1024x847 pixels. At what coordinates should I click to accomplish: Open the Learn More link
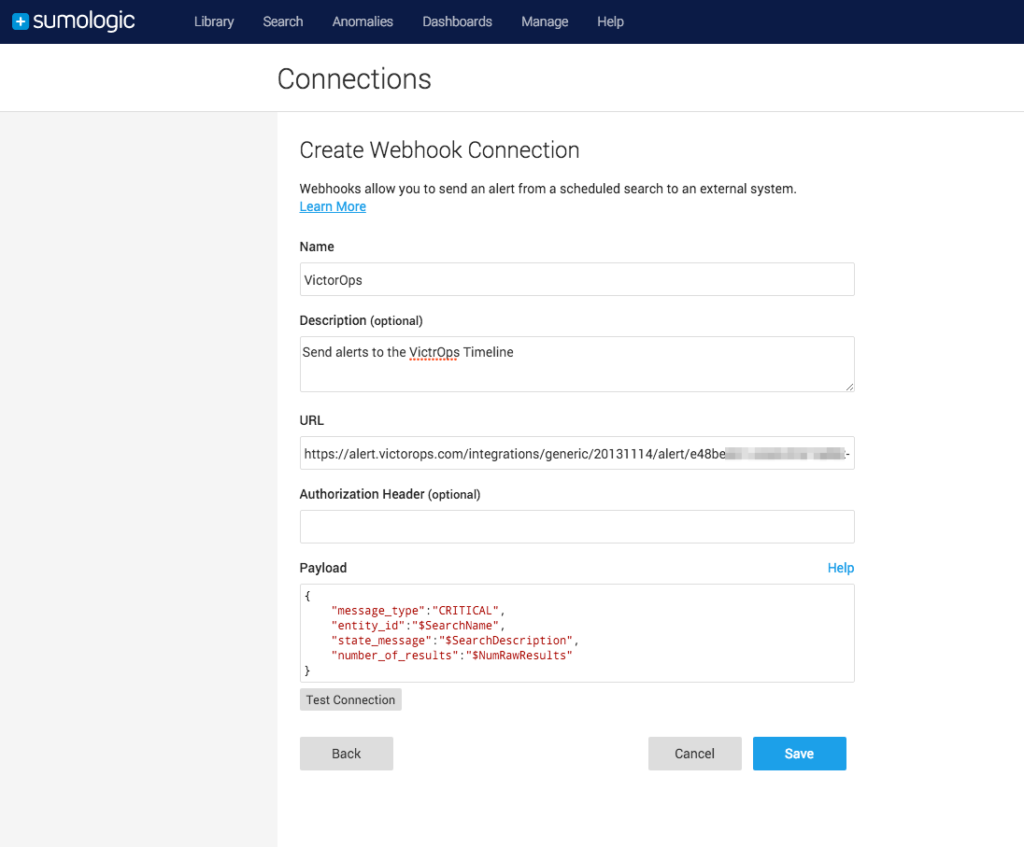[332, 206]
